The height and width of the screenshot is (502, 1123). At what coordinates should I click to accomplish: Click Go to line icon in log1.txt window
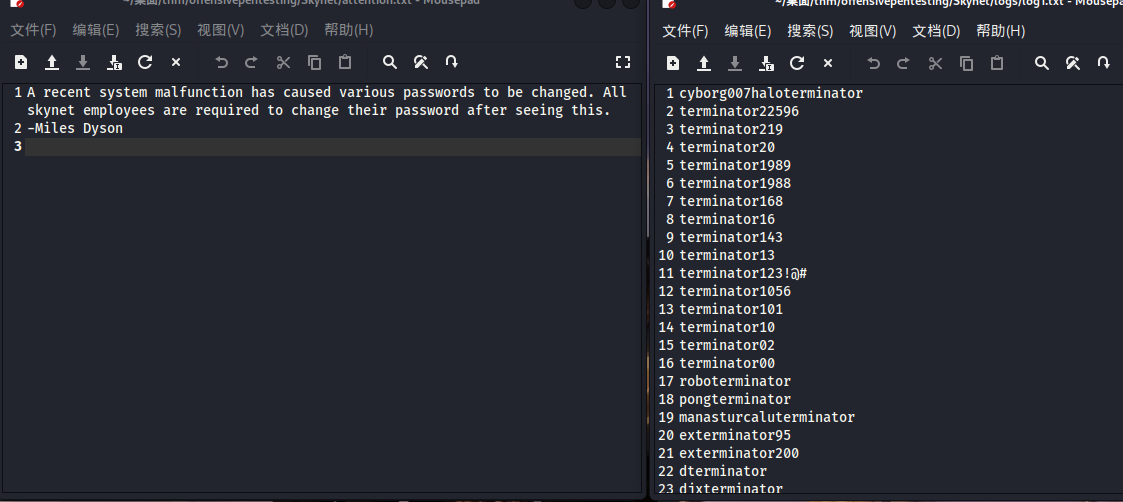tap(1104, 63)
